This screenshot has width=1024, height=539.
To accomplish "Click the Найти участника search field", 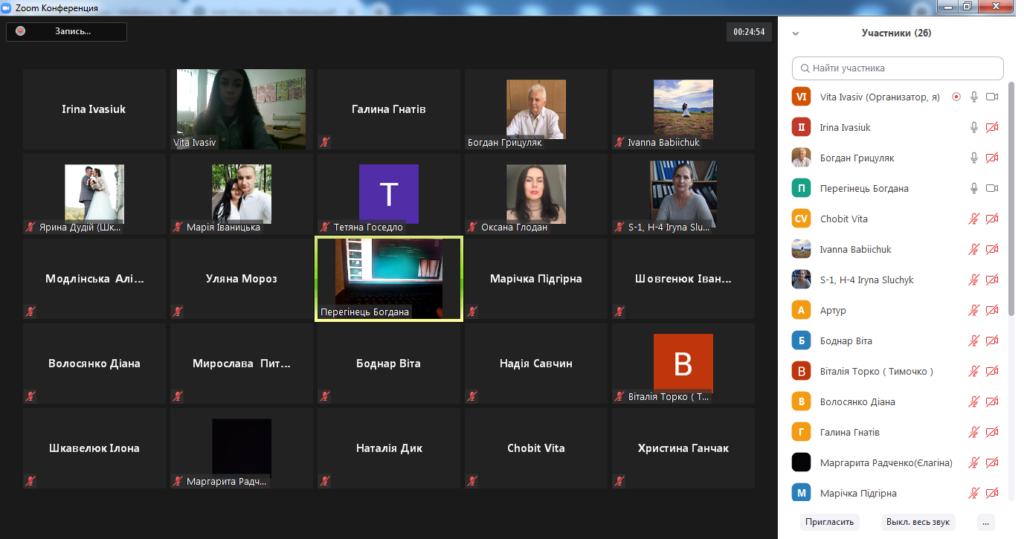I will coord(897,68).
